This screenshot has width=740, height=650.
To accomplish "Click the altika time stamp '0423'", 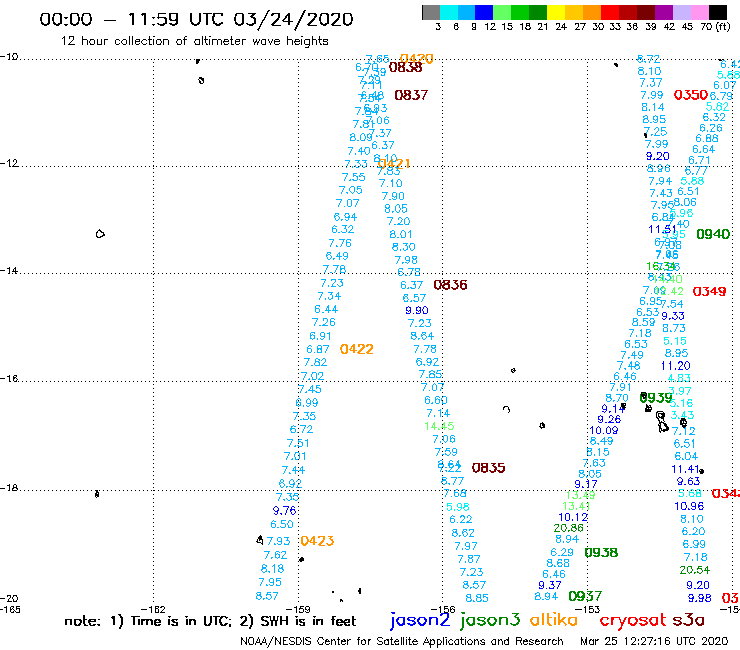I will point(317,541).
